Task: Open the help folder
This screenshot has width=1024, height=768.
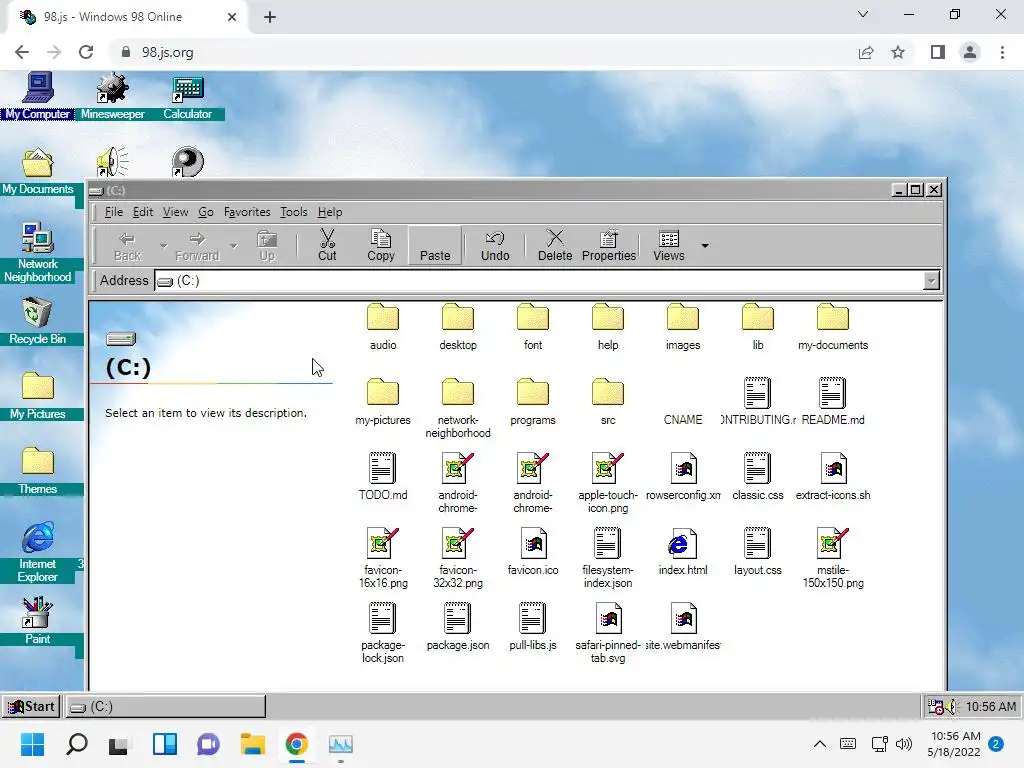Action: [x=608, y=327]
